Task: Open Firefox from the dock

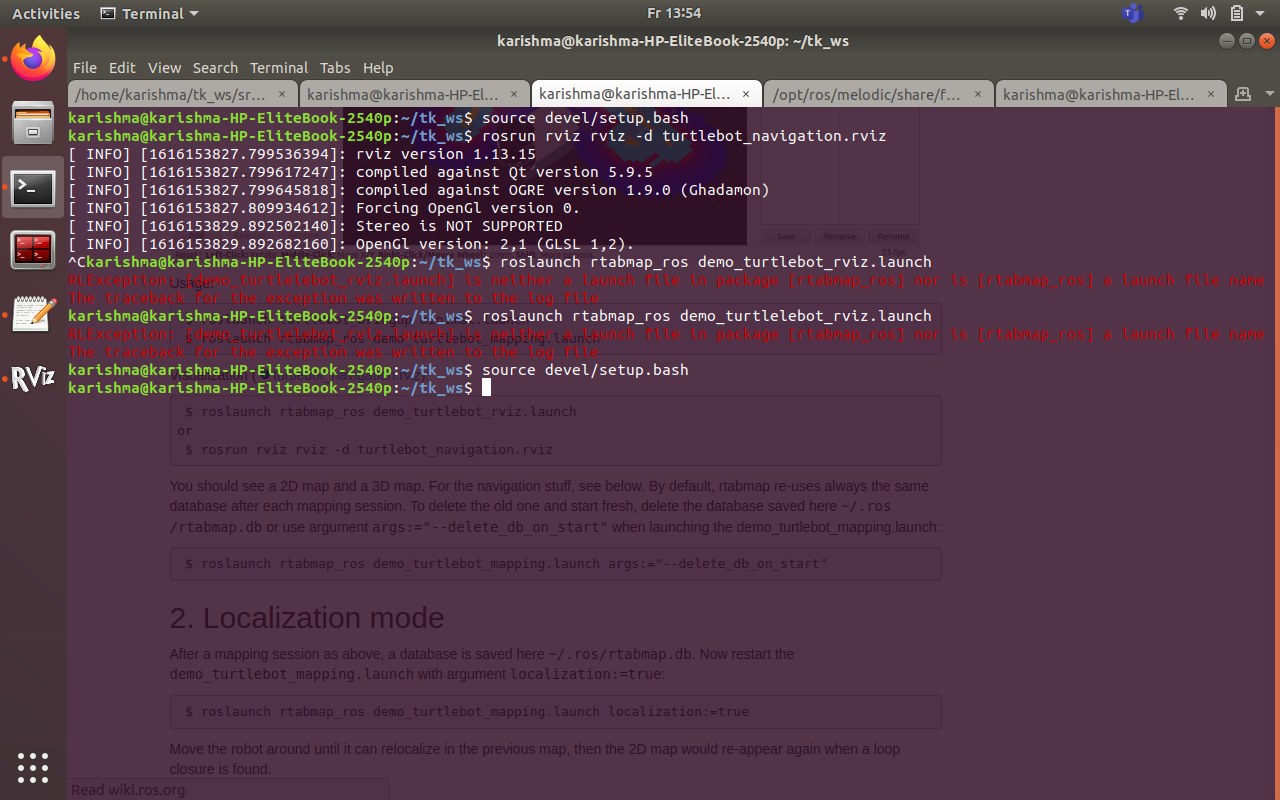Action: pos(33,59)
